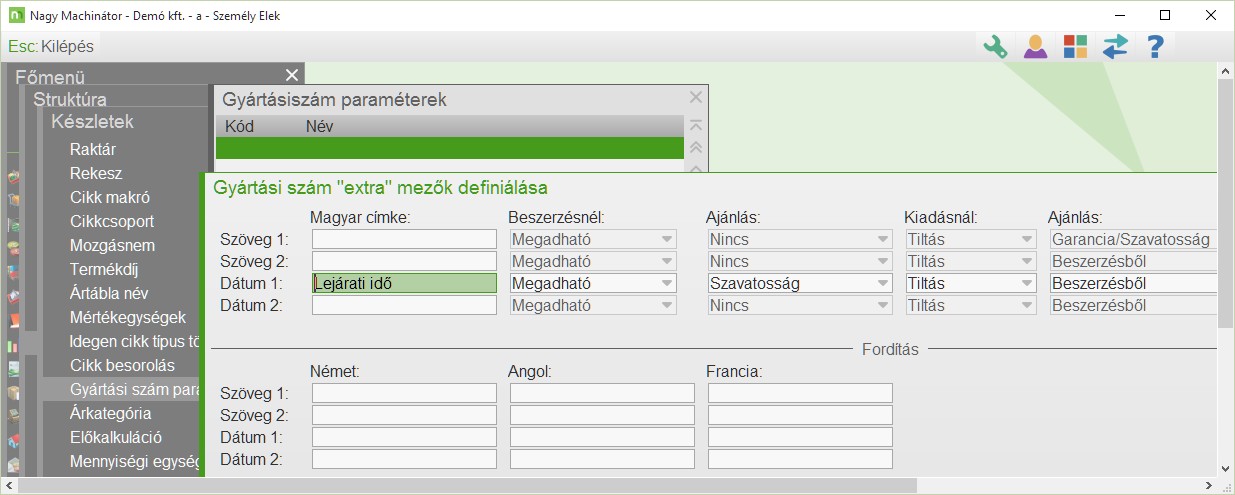Click the horizontal scrollbar thumb
Screen dimensions: 1235x495
(x=468, y=485)
